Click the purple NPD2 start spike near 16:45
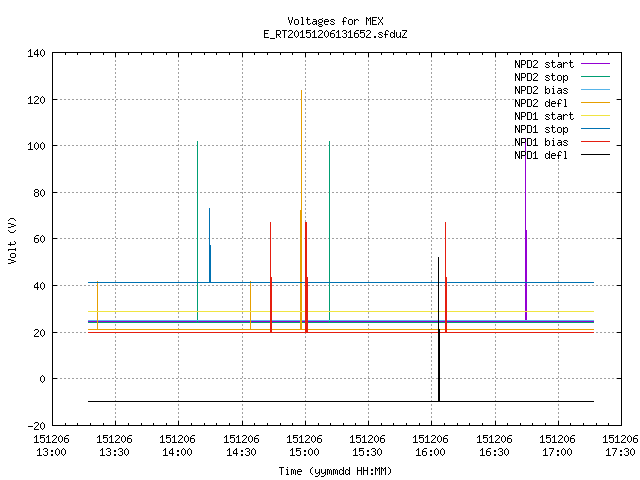This screenshot has width=640, height=480. [526, 229]
